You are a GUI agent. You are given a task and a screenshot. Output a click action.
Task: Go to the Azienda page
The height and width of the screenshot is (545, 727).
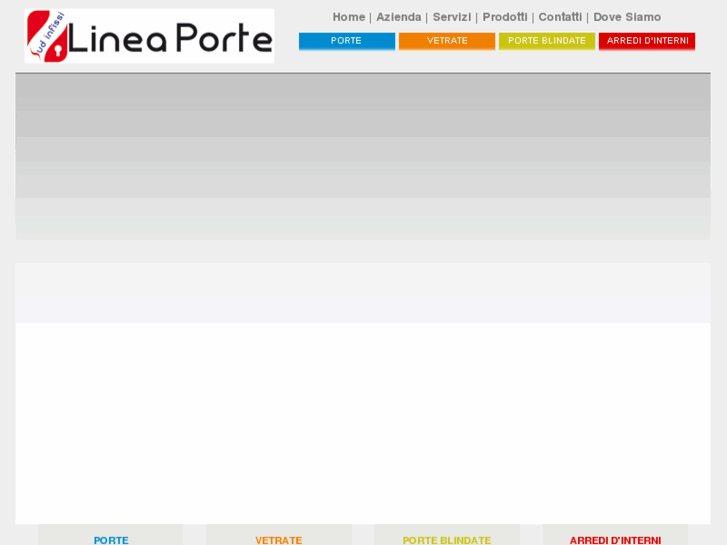[399, 17]
